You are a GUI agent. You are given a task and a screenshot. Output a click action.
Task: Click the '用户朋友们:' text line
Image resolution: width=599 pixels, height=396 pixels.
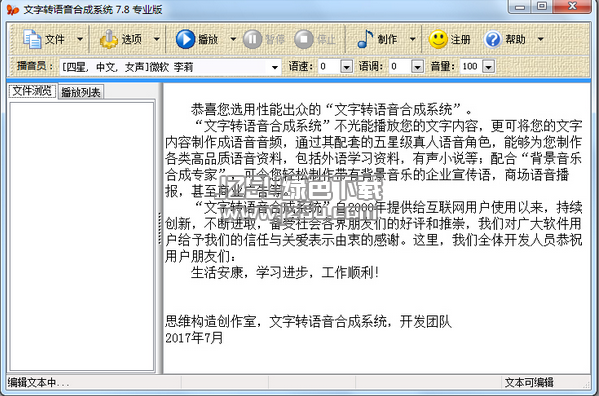click(x=200, y=256)
